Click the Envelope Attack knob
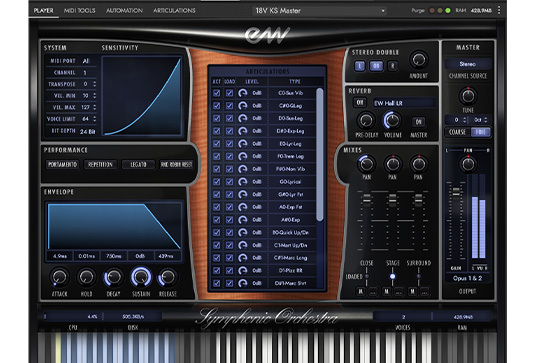Image resolution: width=535 pixels, height=363 pixels. (x=59, y=277)
